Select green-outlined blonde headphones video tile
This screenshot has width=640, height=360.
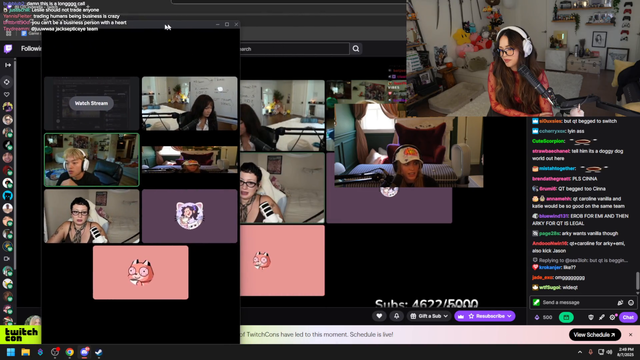(91, 160)
